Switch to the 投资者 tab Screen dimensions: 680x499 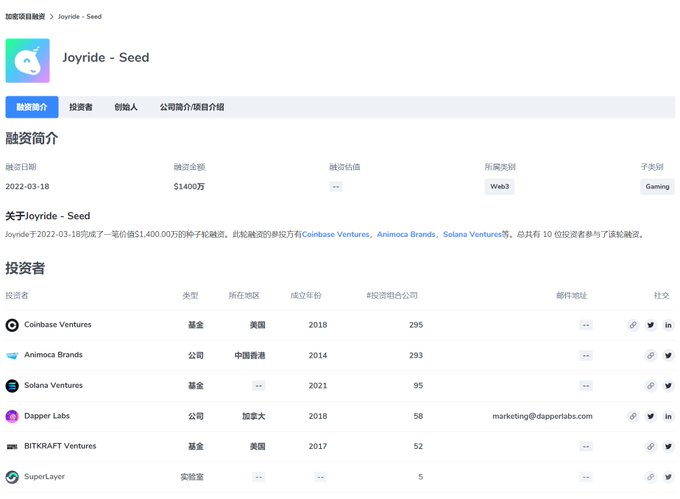point(81,107)
